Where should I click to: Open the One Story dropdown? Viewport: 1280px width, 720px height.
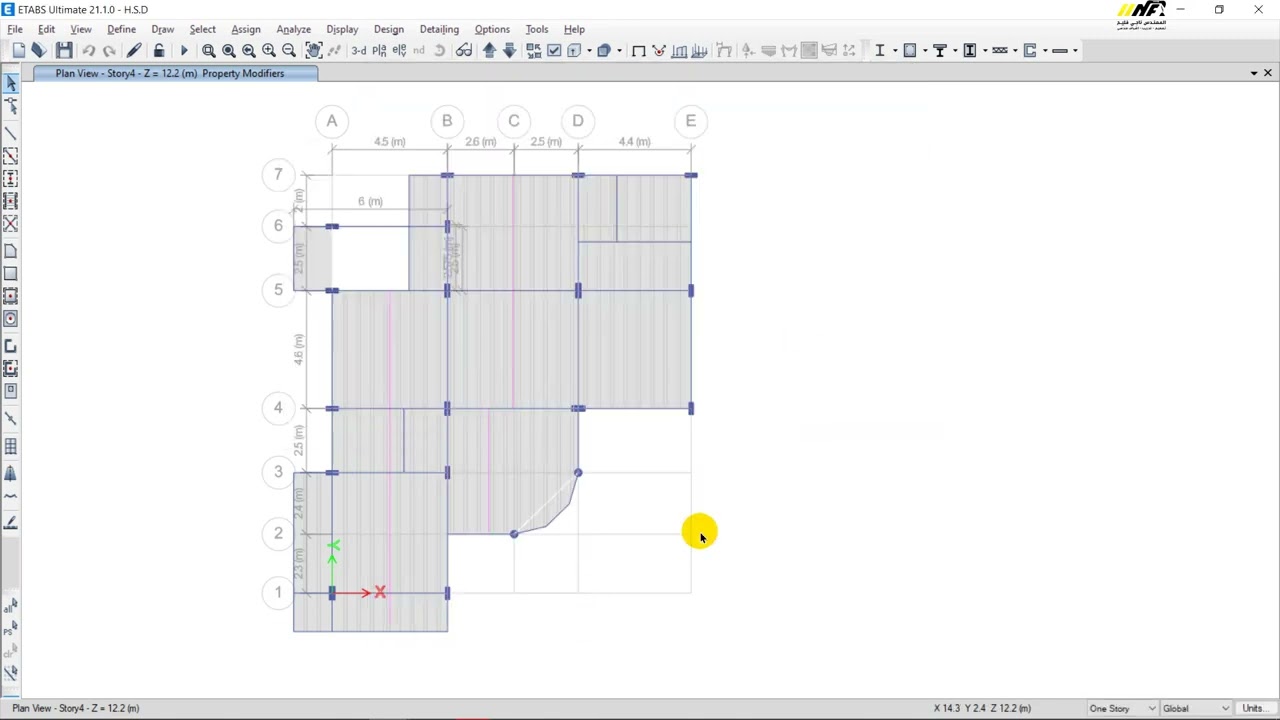pos(1121,708)
